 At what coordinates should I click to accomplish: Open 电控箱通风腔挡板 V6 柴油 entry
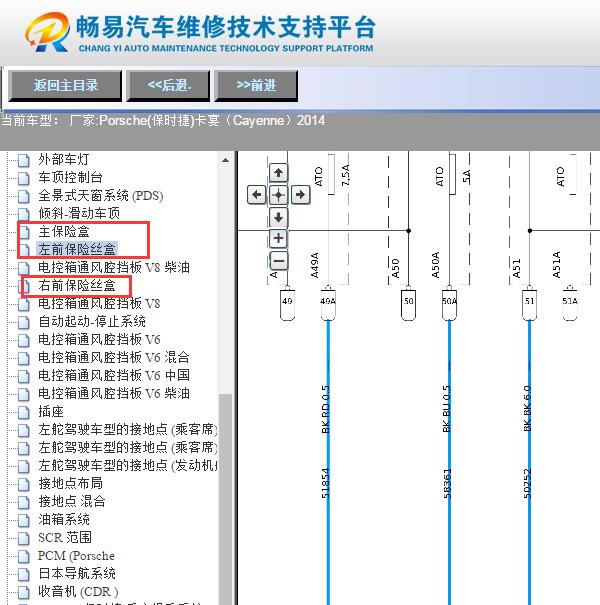click(114, 393)
